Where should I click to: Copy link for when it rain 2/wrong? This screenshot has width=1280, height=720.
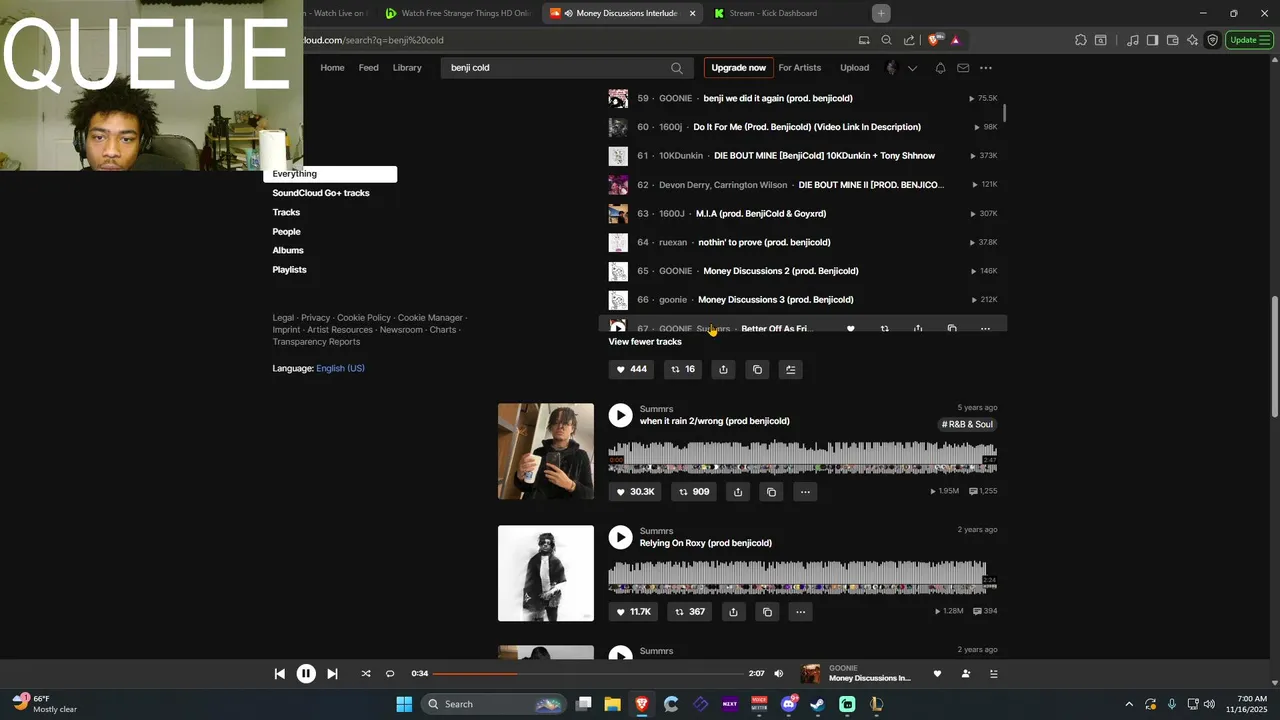point(771,492)
